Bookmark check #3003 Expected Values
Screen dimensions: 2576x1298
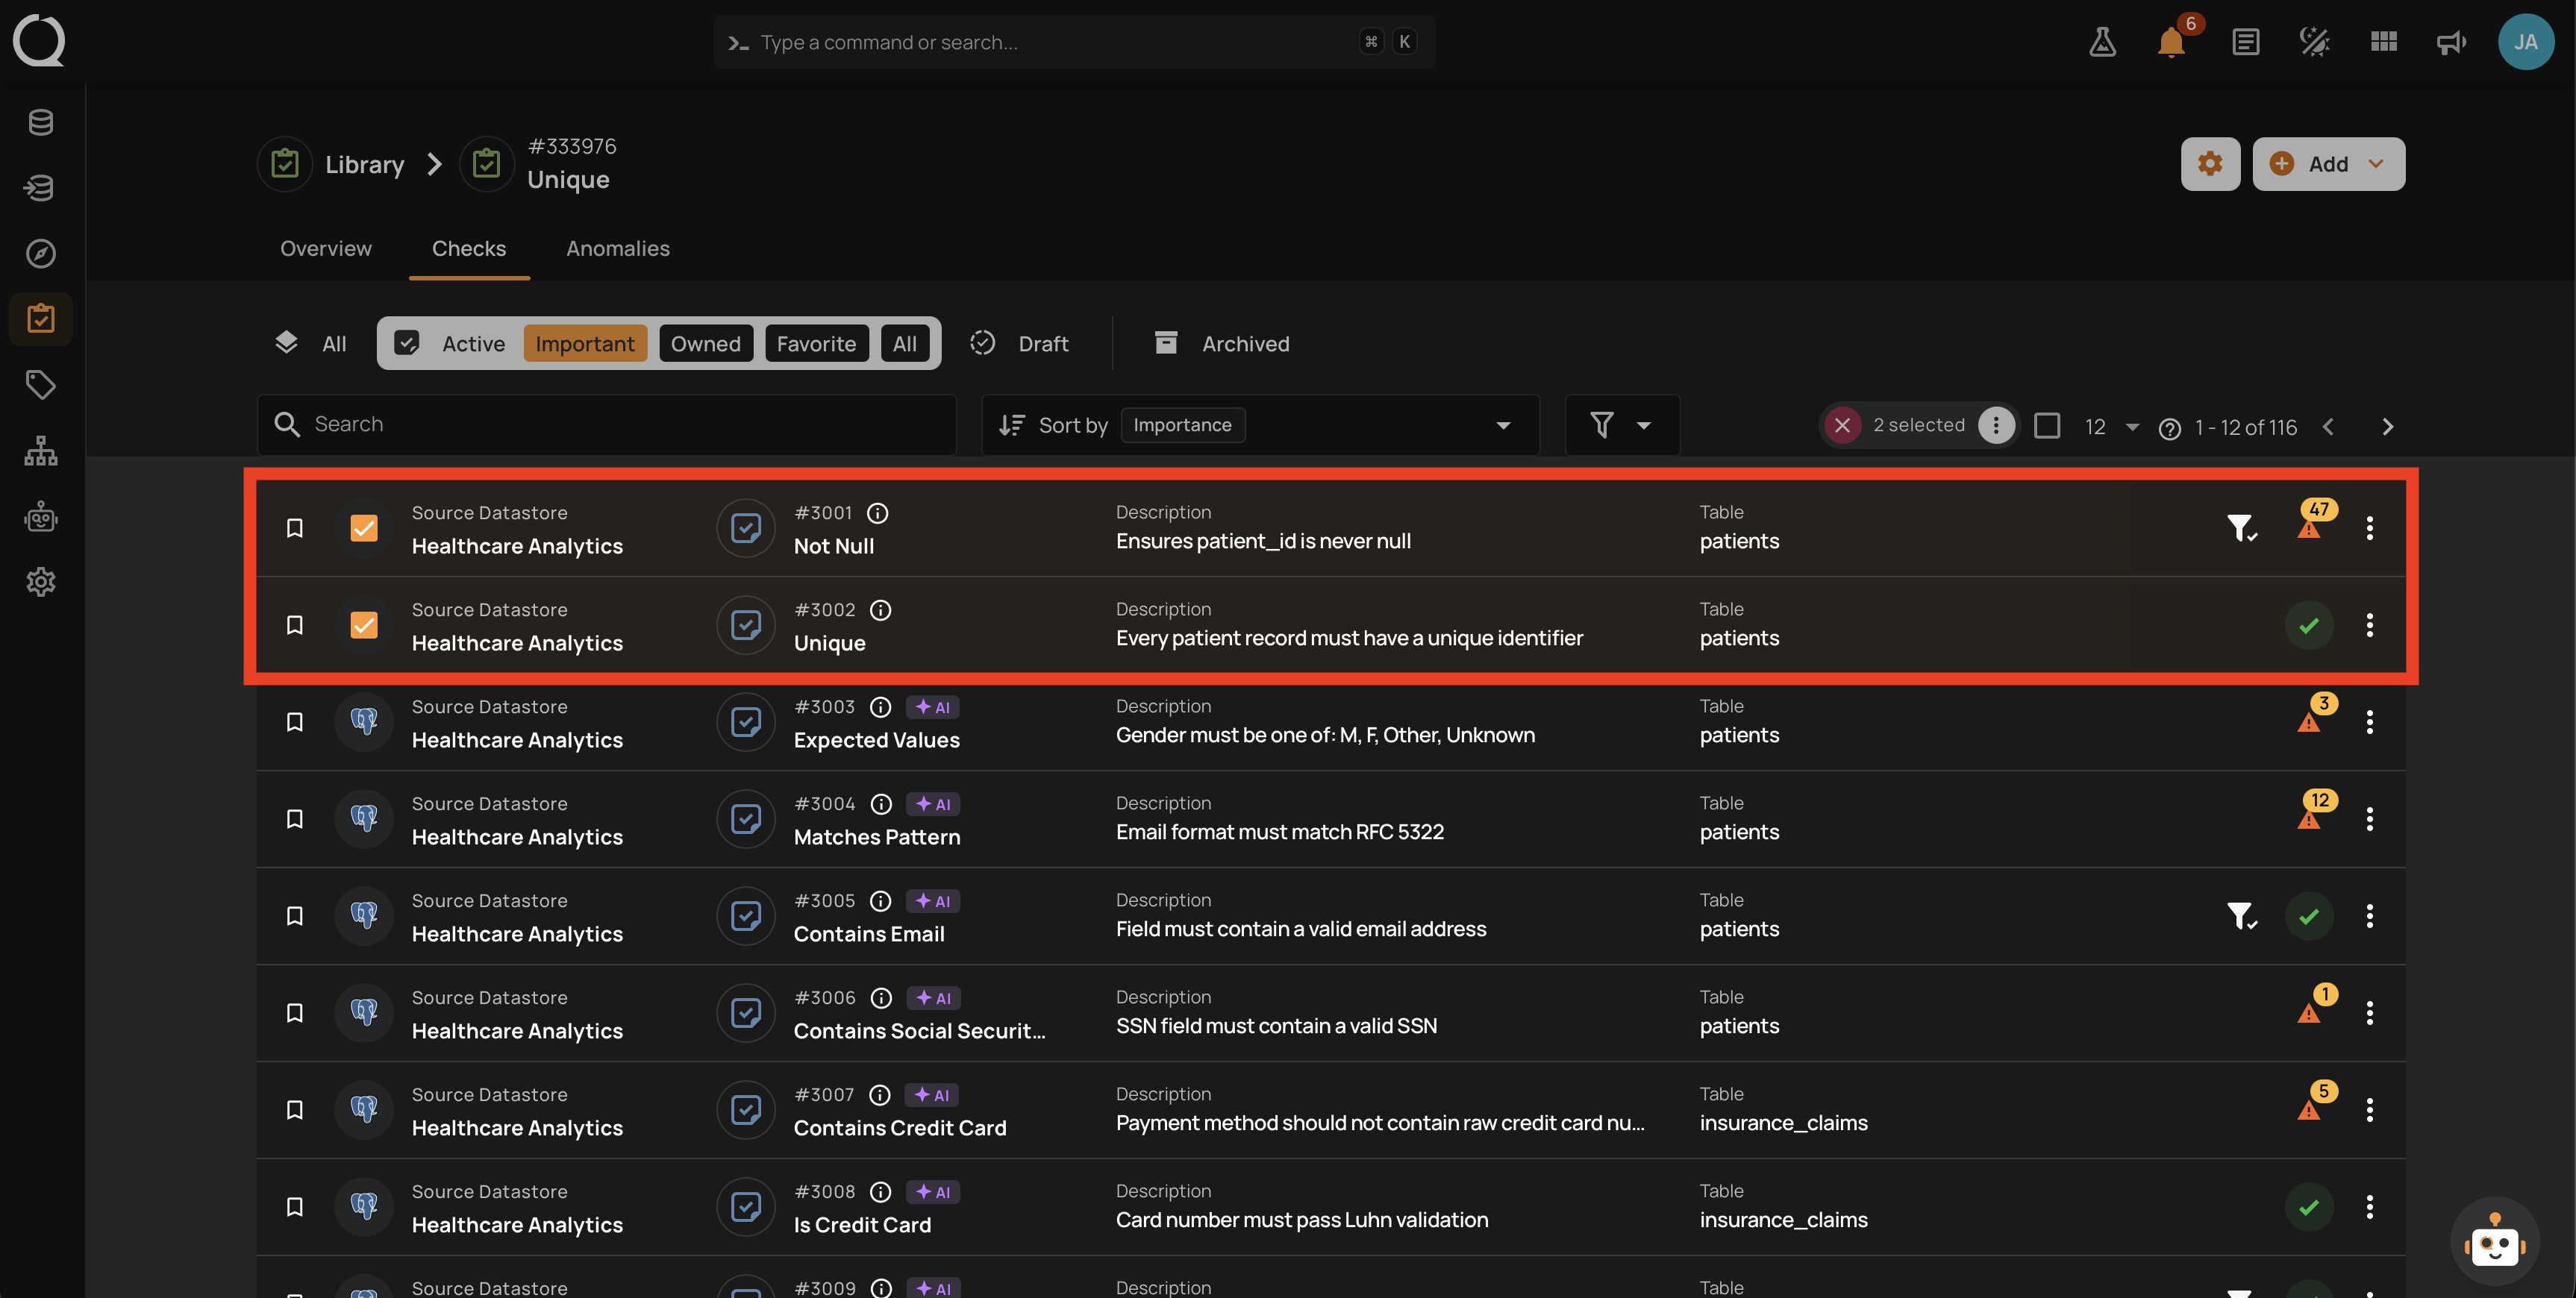coord(295,722)
